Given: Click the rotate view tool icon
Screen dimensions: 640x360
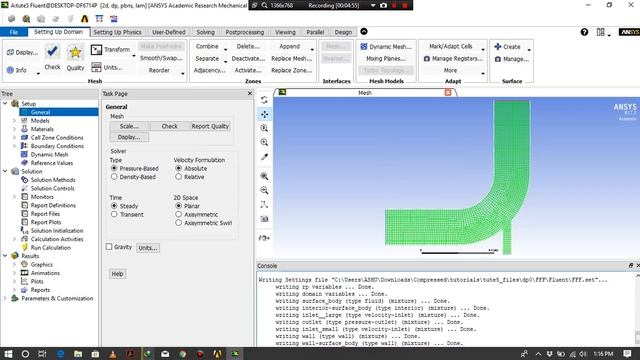Looking at the screenshot, I should [264, 100].
